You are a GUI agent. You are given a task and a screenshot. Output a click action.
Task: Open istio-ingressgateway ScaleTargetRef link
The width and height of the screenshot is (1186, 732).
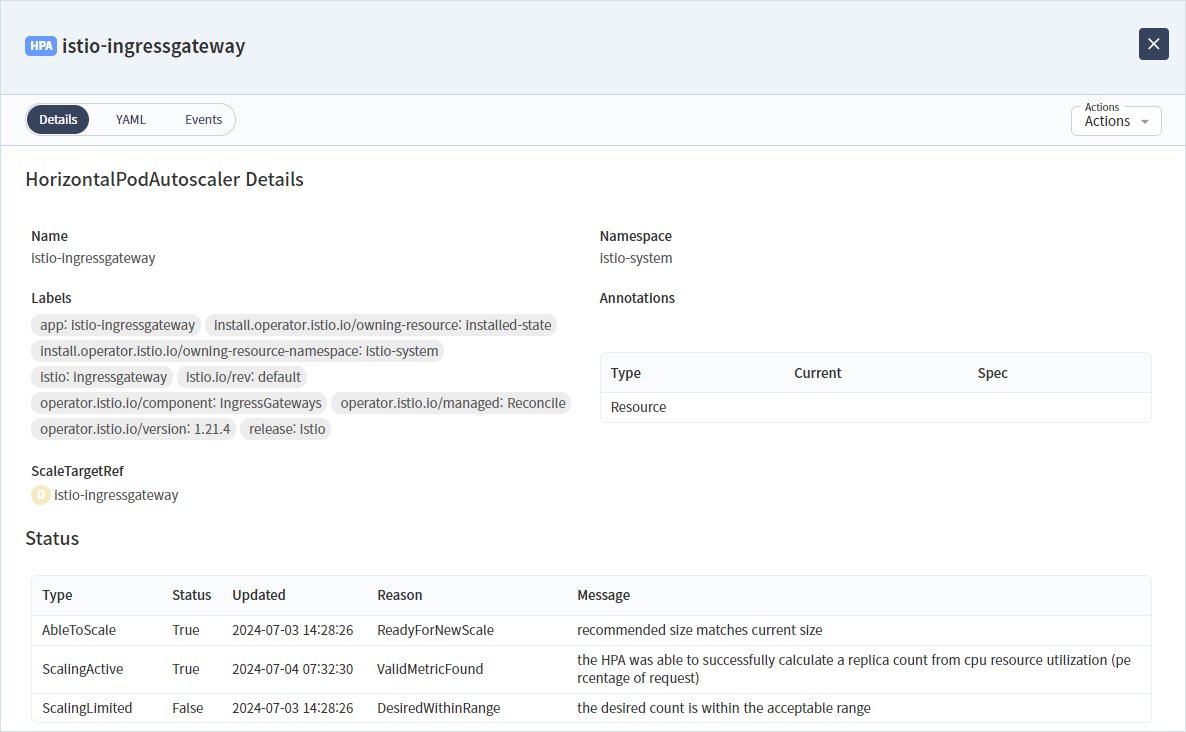coord(116,495)
